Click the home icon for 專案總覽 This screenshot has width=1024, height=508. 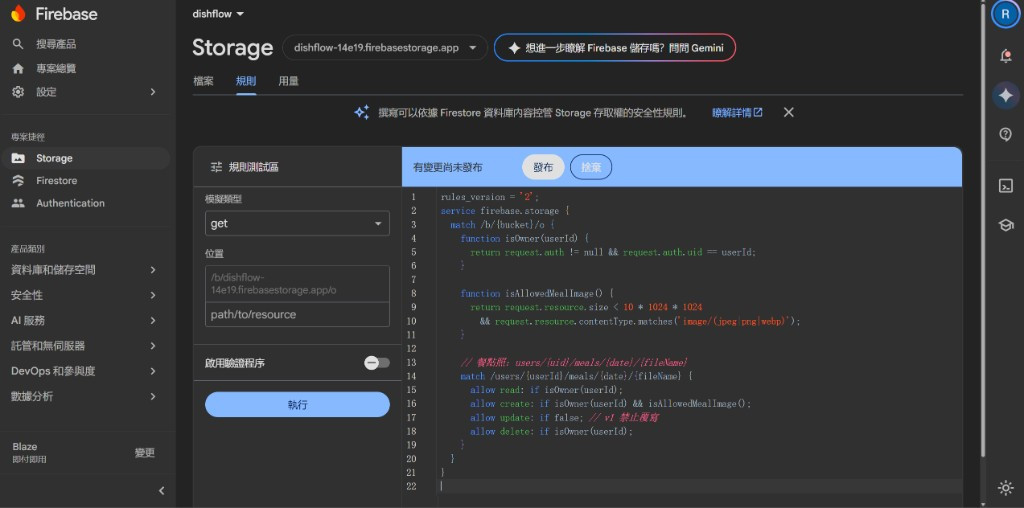click(x=18, y=68)
